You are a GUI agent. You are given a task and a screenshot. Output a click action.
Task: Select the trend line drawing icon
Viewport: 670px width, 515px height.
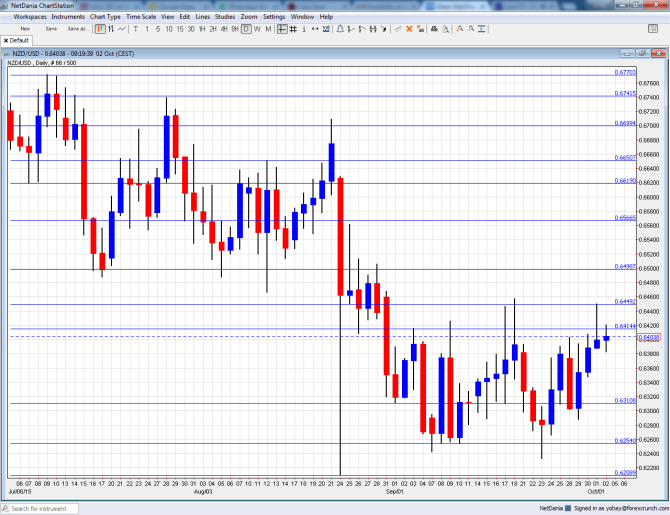coord(398,29)
